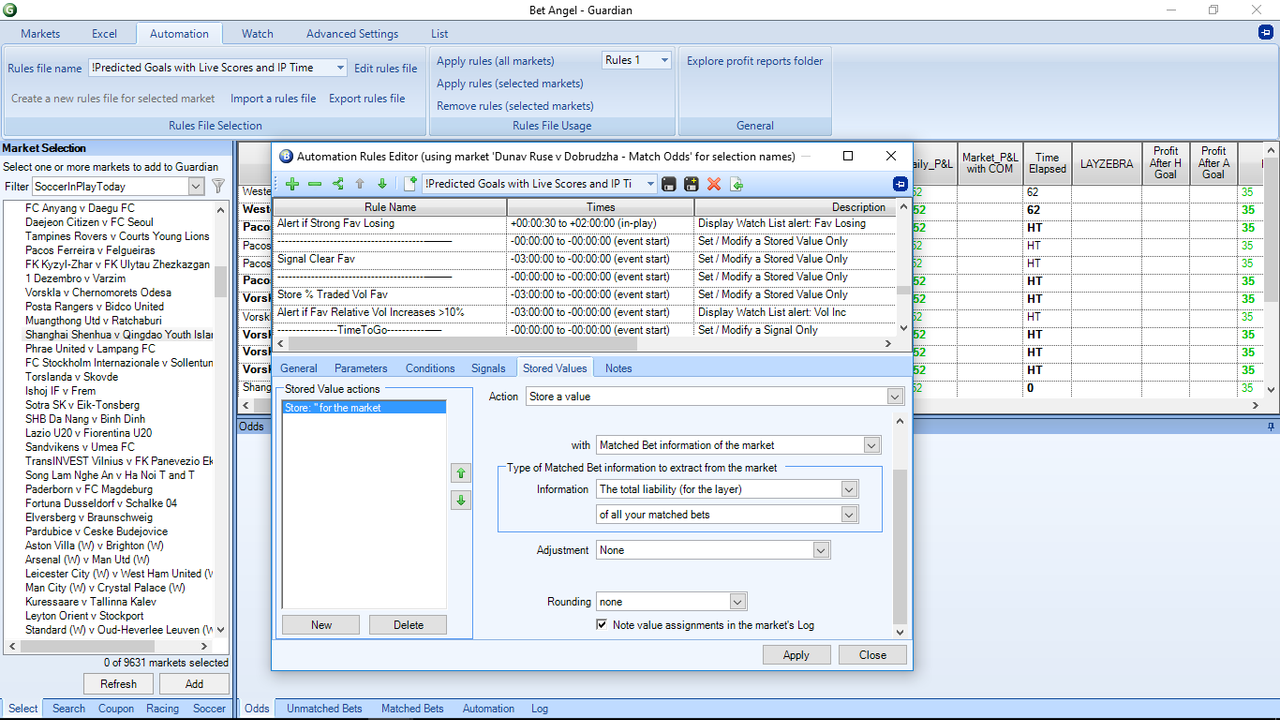The width and height of the screenshot is (1280, 720).
Task: Switch to General tab in rules editor
Action: coord(299,368)
